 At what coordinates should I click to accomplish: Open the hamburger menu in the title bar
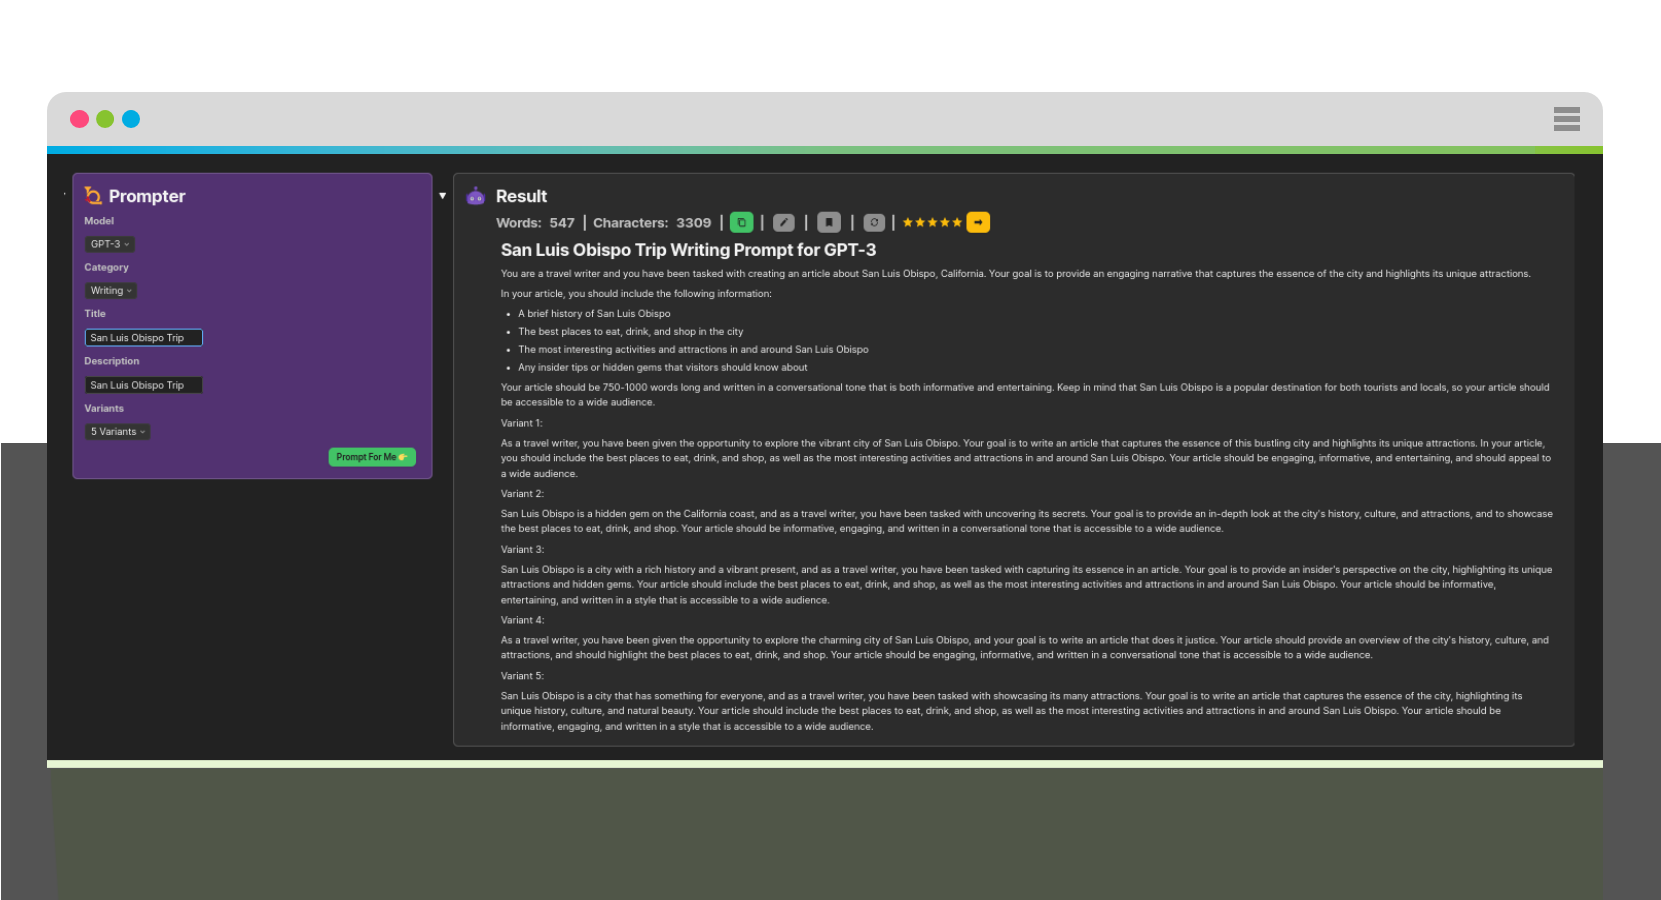tap(1566, 119)
